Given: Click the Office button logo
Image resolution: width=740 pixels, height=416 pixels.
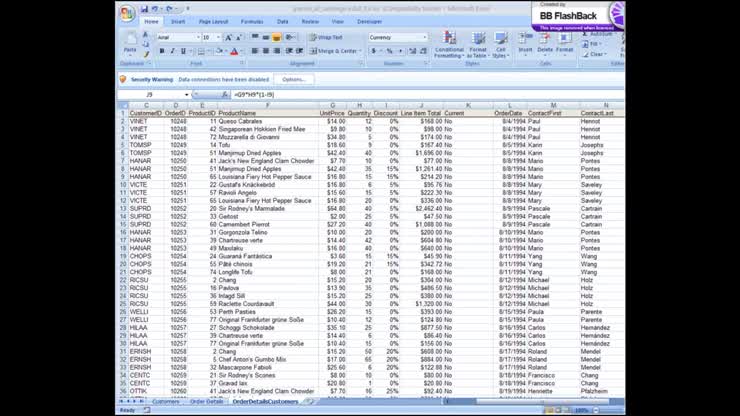Looking at the screenshot, I should pos(126,14).
